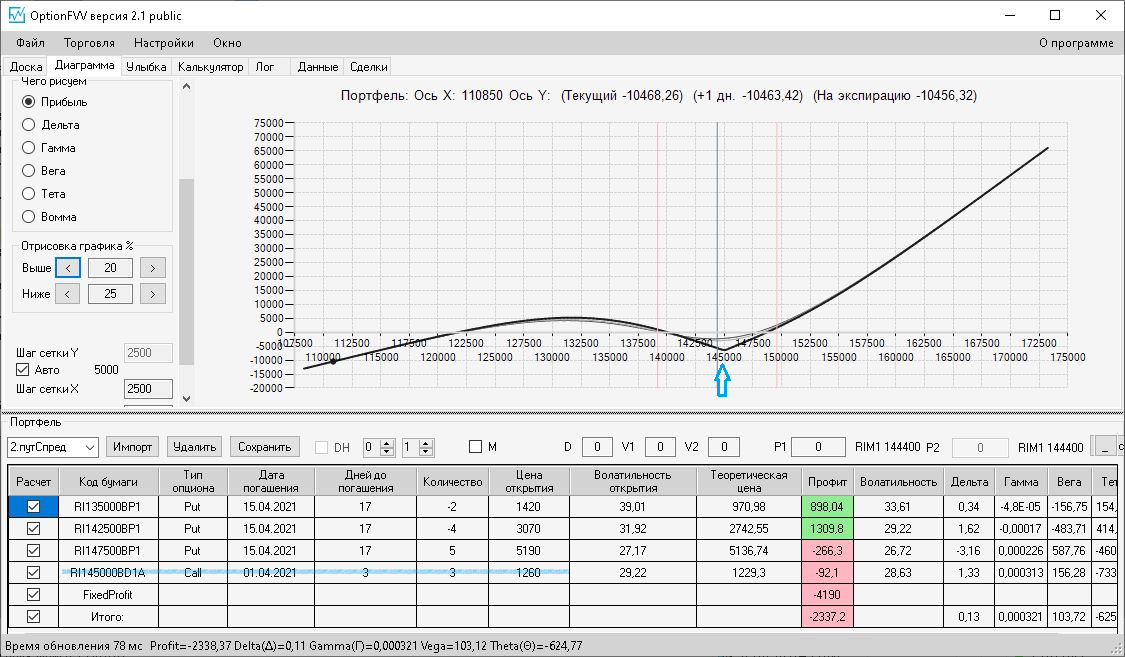Uncheck Расчет for RI142500BP1 row
This screenshot has width=1125, height=657.
point(33,529)
